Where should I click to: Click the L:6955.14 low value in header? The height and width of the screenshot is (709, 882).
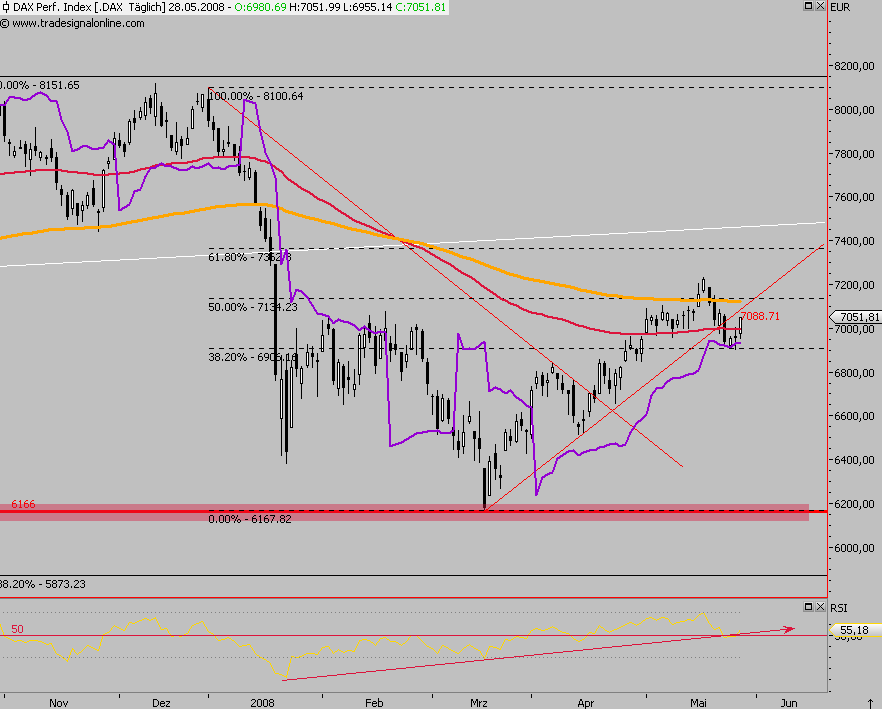tap(367, 7)
